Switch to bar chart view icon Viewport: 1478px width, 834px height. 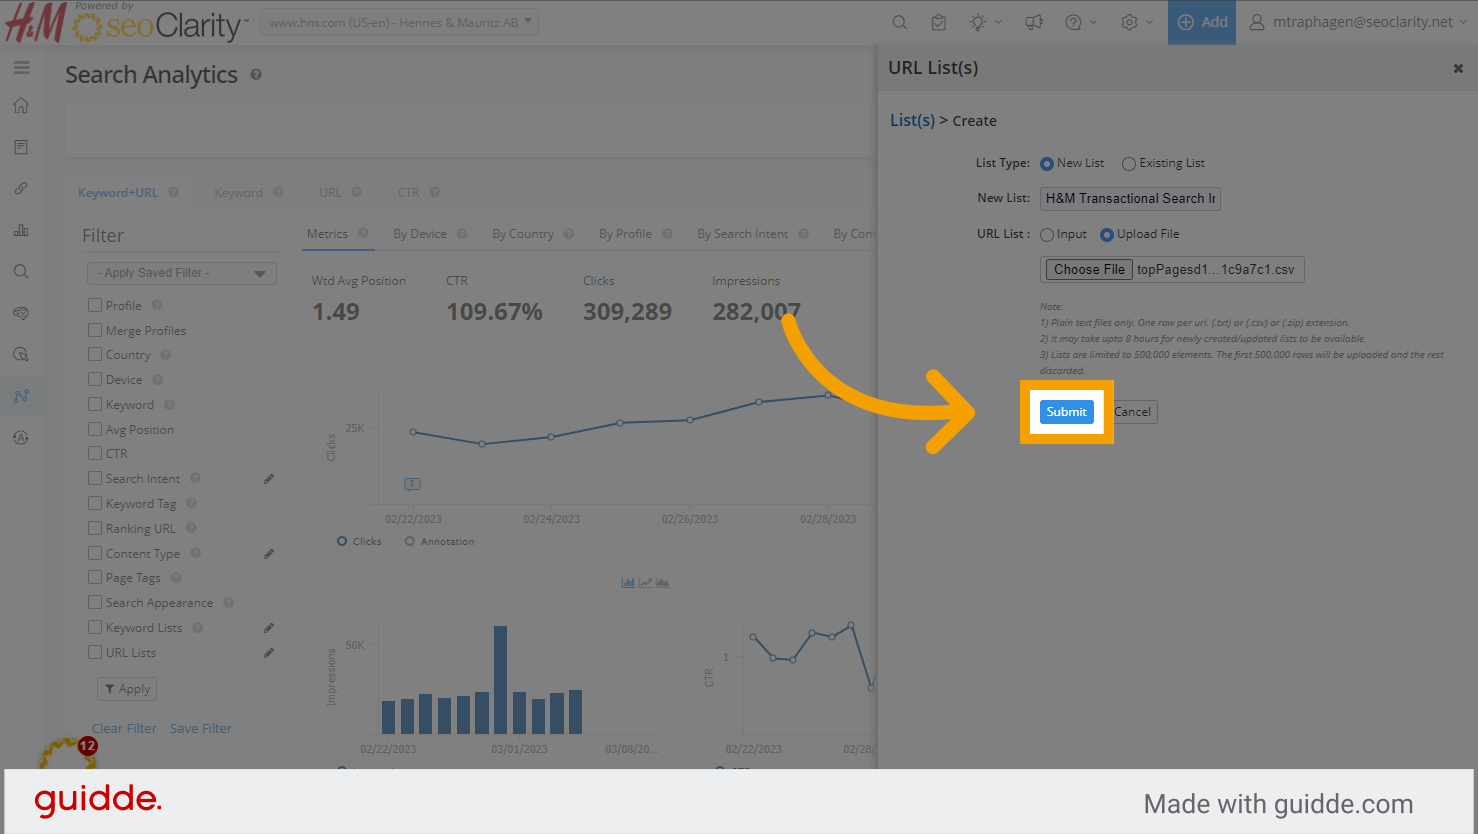628,582
